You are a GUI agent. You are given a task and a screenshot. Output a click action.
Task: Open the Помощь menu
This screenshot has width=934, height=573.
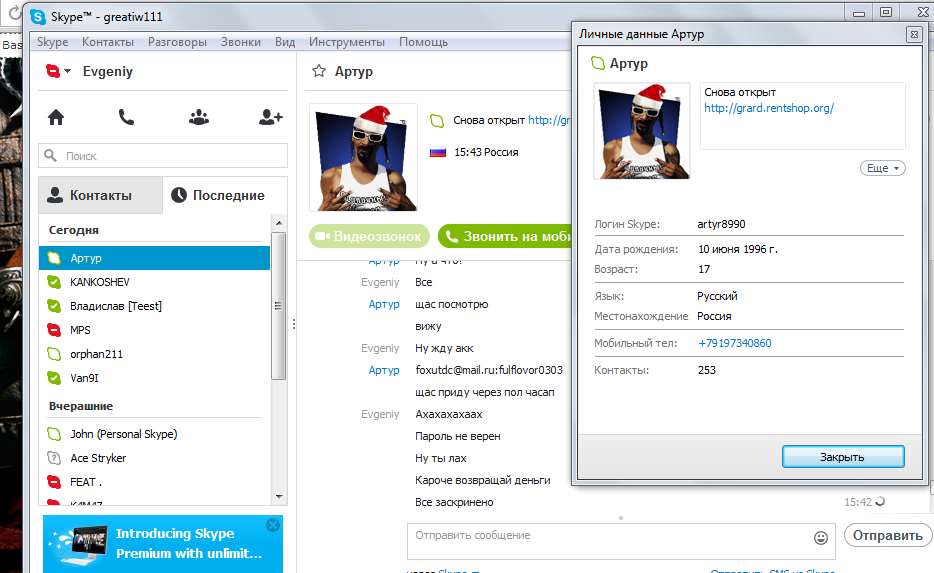point(424,42)
